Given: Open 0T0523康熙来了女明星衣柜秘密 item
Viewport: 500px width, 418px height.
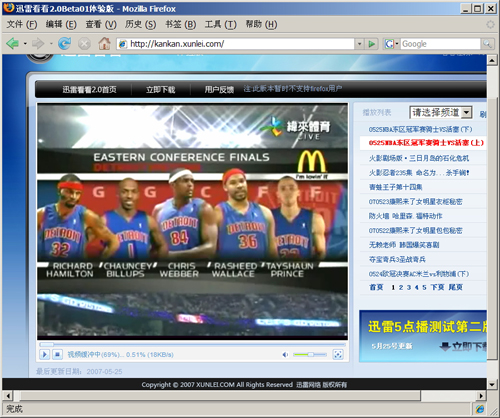Looking at the screenshot, I should click(415, 201).
